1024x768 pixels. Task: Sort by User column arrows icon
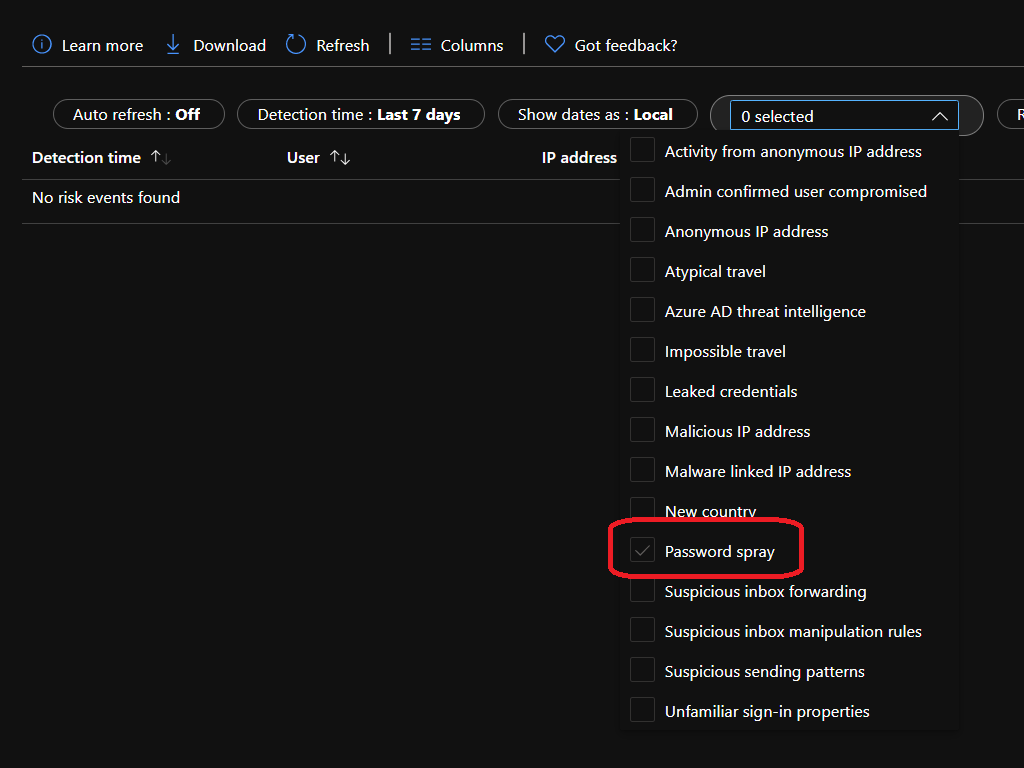pos(340,158)
